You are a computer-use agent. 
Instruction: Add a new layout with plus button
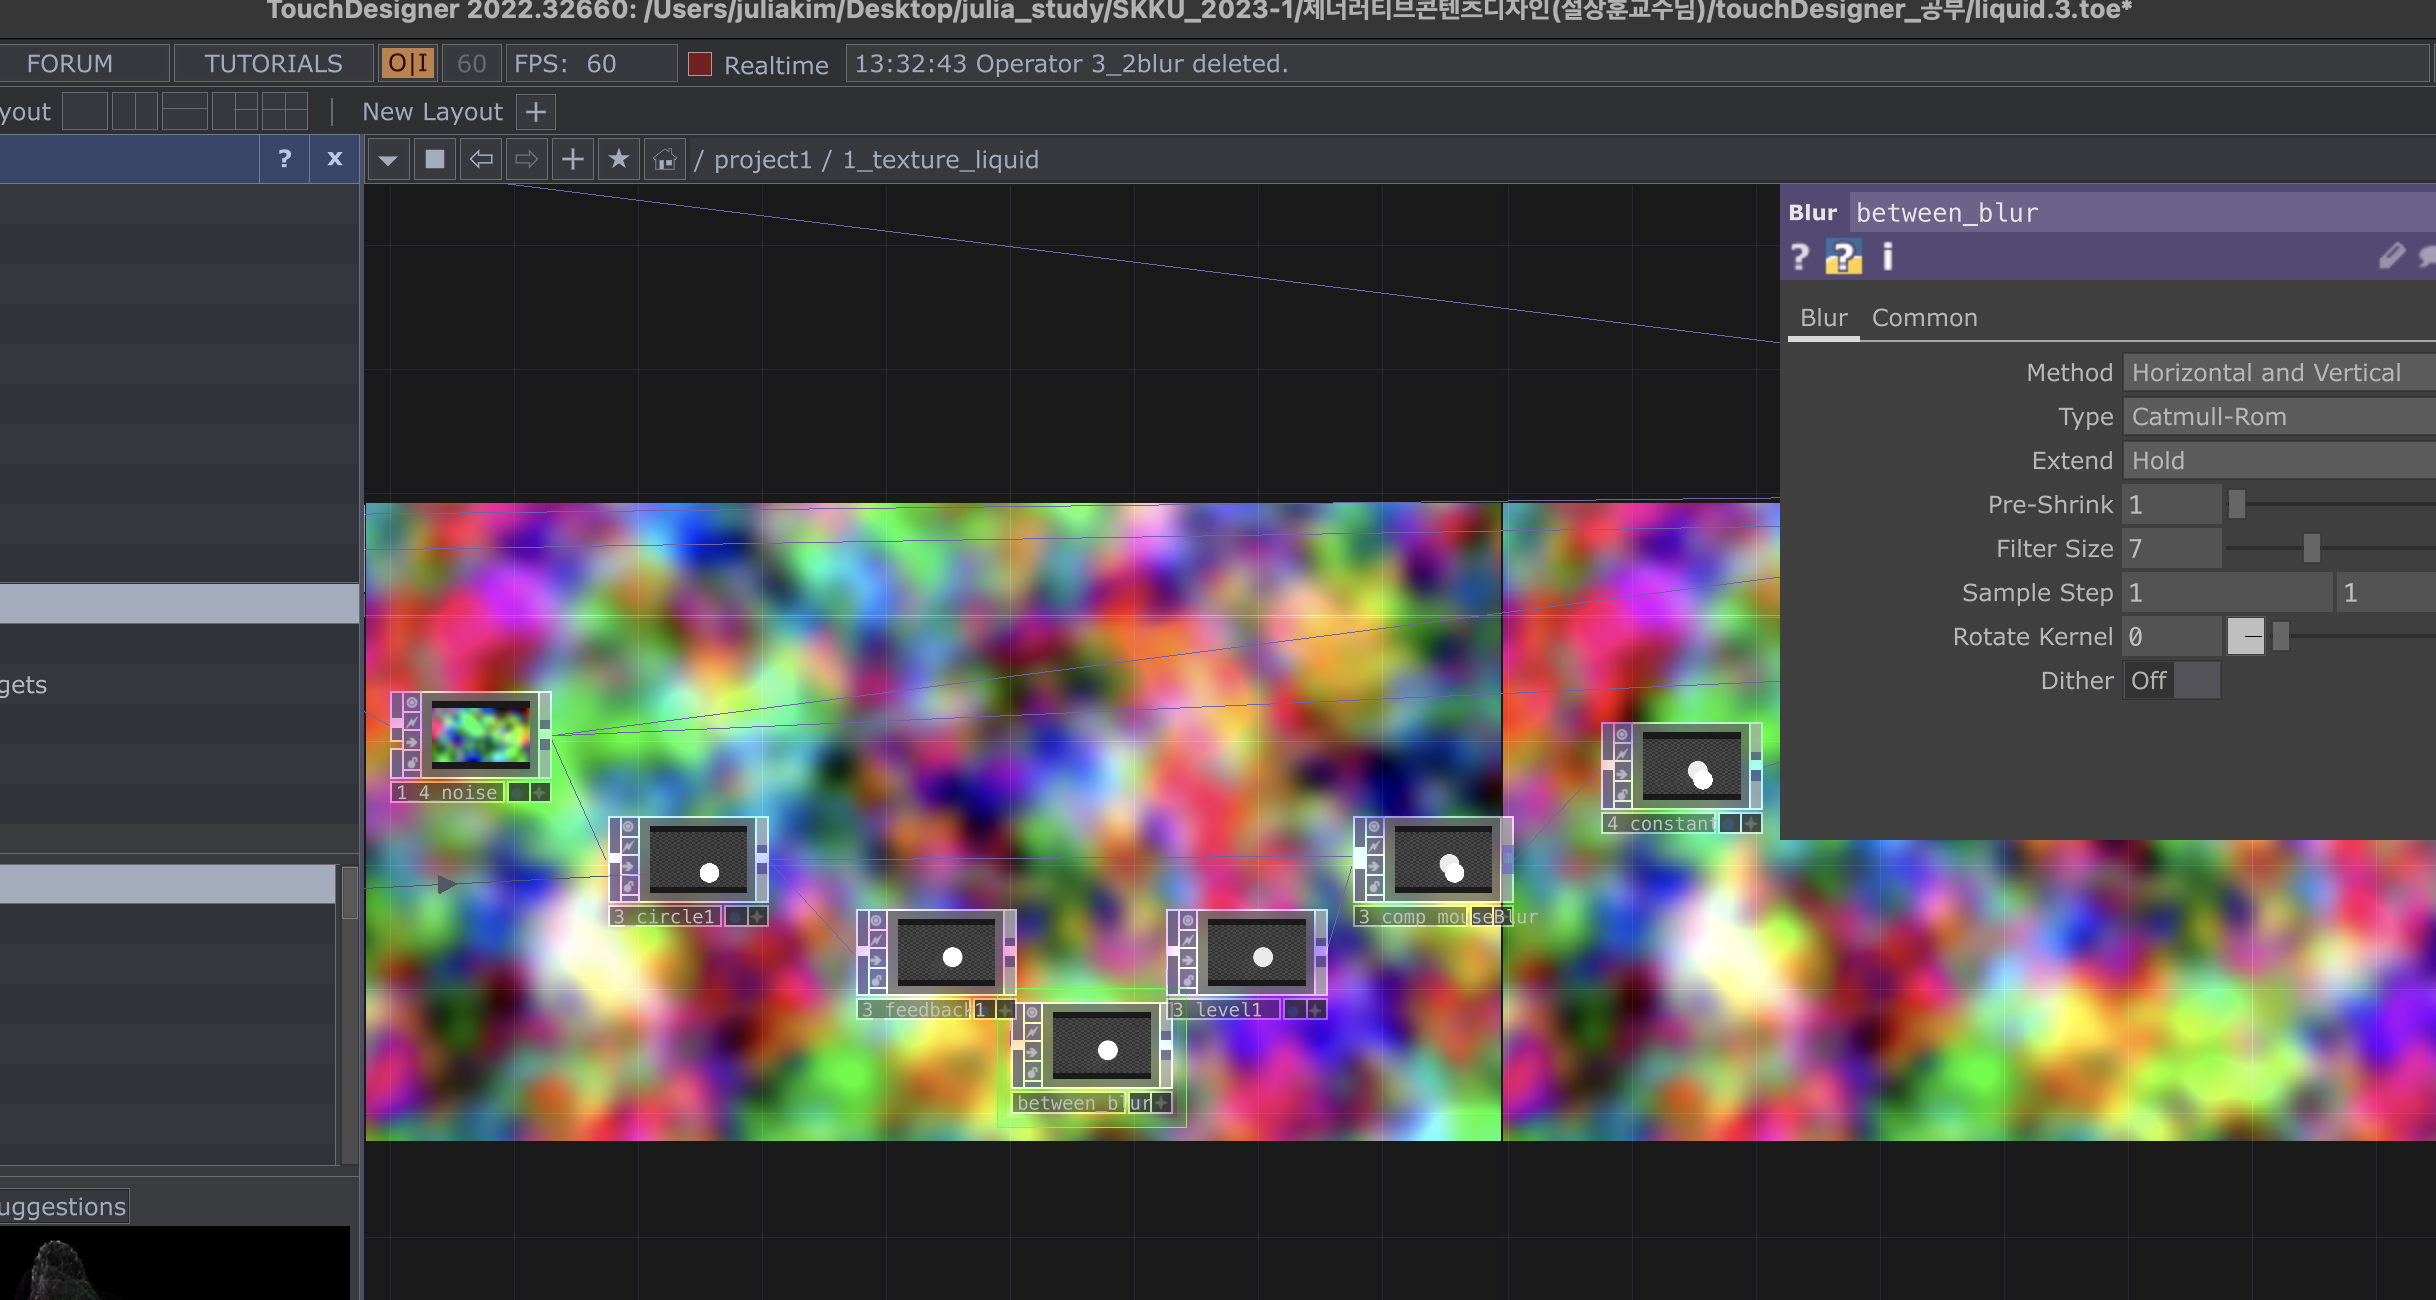coord(536,112)
